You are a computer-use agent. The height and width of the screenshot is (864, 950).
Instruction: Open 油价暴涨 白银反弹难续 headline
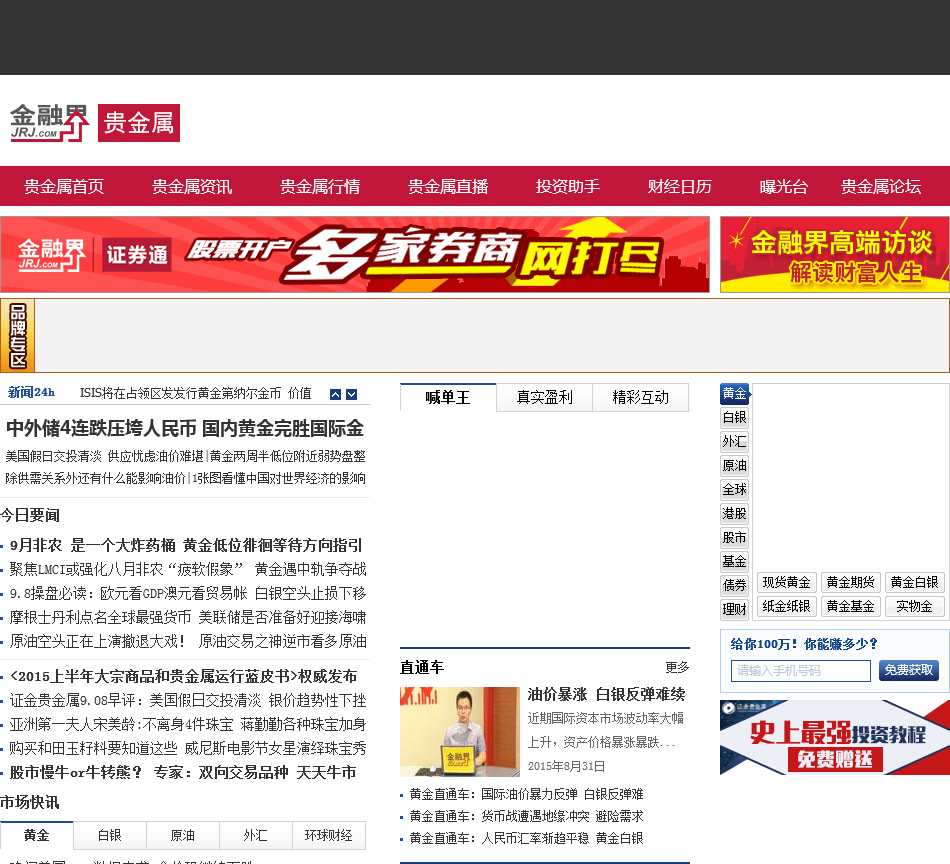(x=606, y=694)
